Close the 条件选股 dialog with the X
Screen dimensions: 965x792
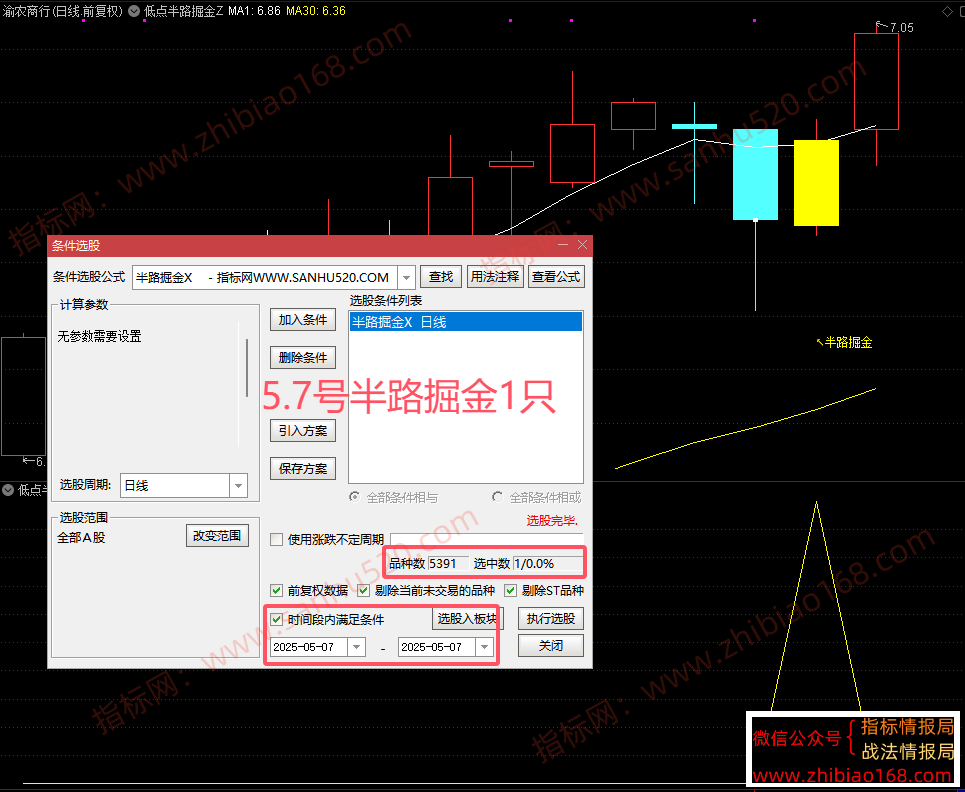pyautogui.click(x=582, y=245)
